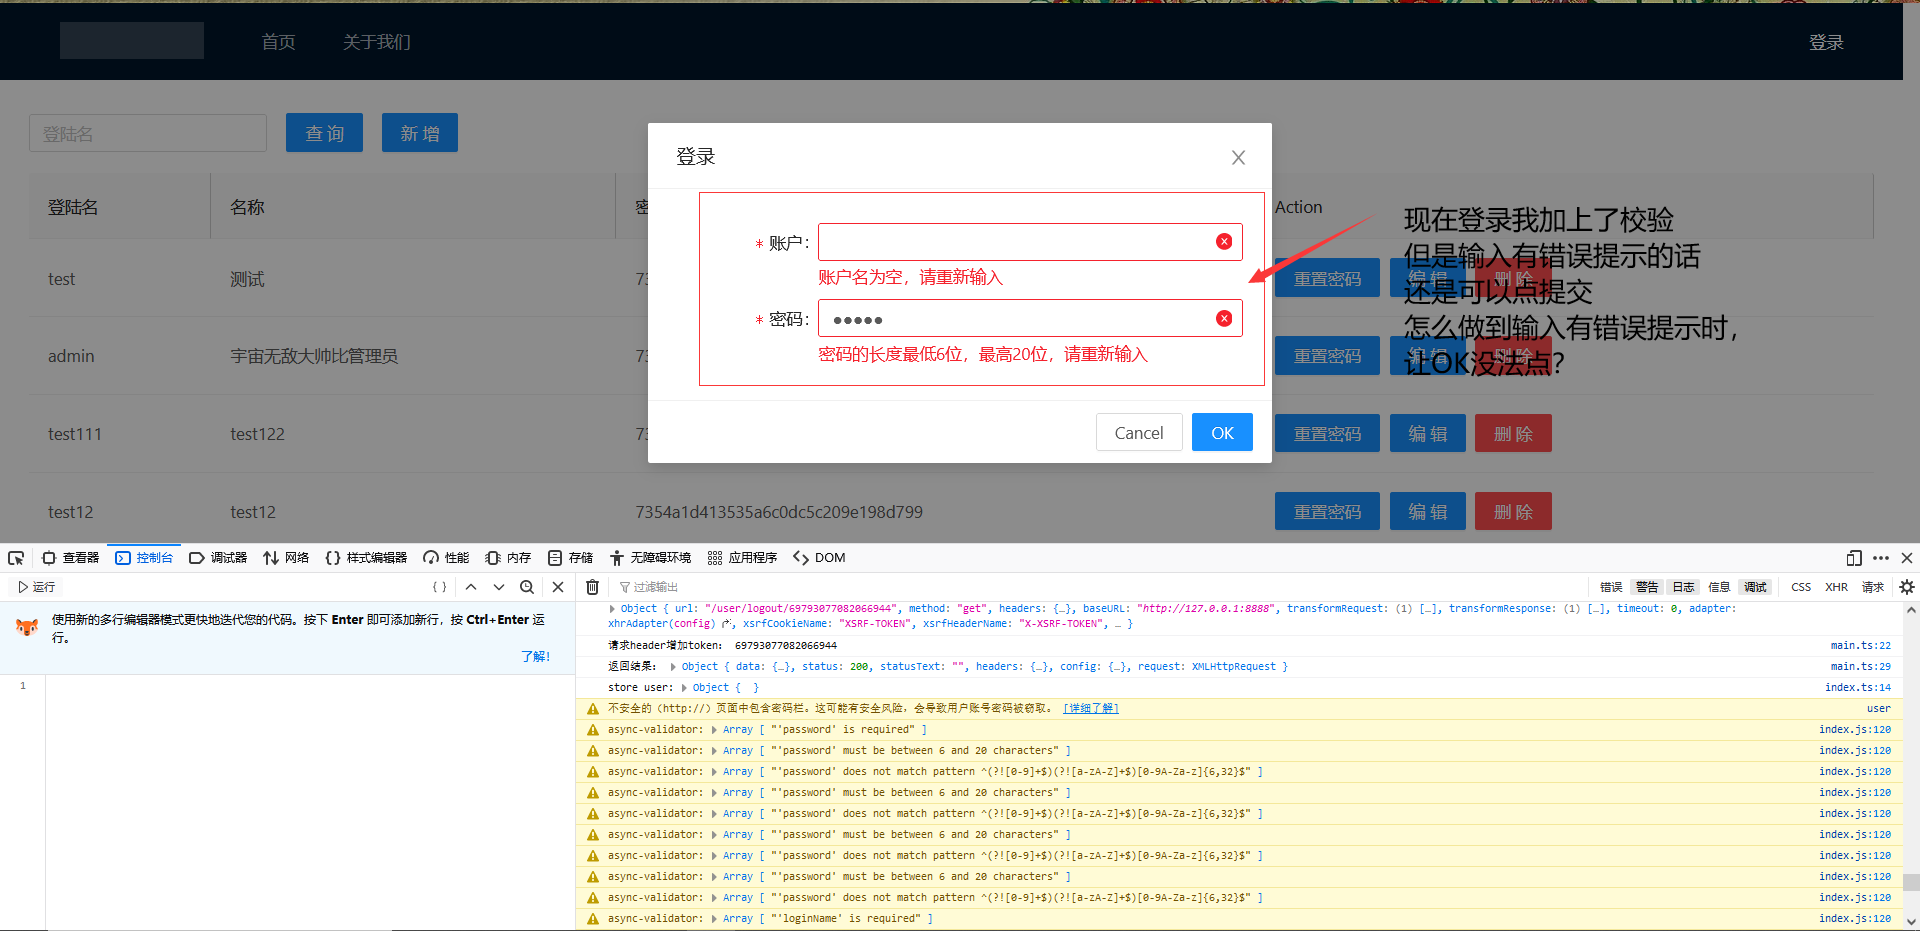
Task: Focus the 过滤输出 console filter box
Action: 1100,587
